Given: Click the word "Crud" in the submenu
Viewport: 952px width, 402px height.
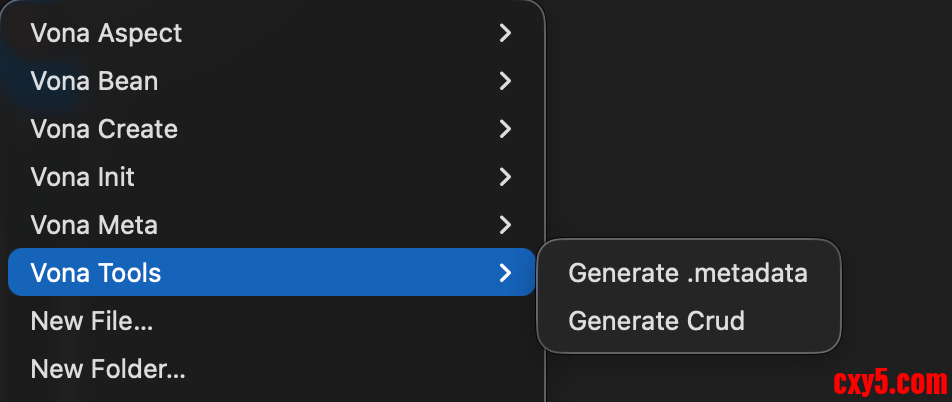Looking at the screenshot, I should (716, 321).
